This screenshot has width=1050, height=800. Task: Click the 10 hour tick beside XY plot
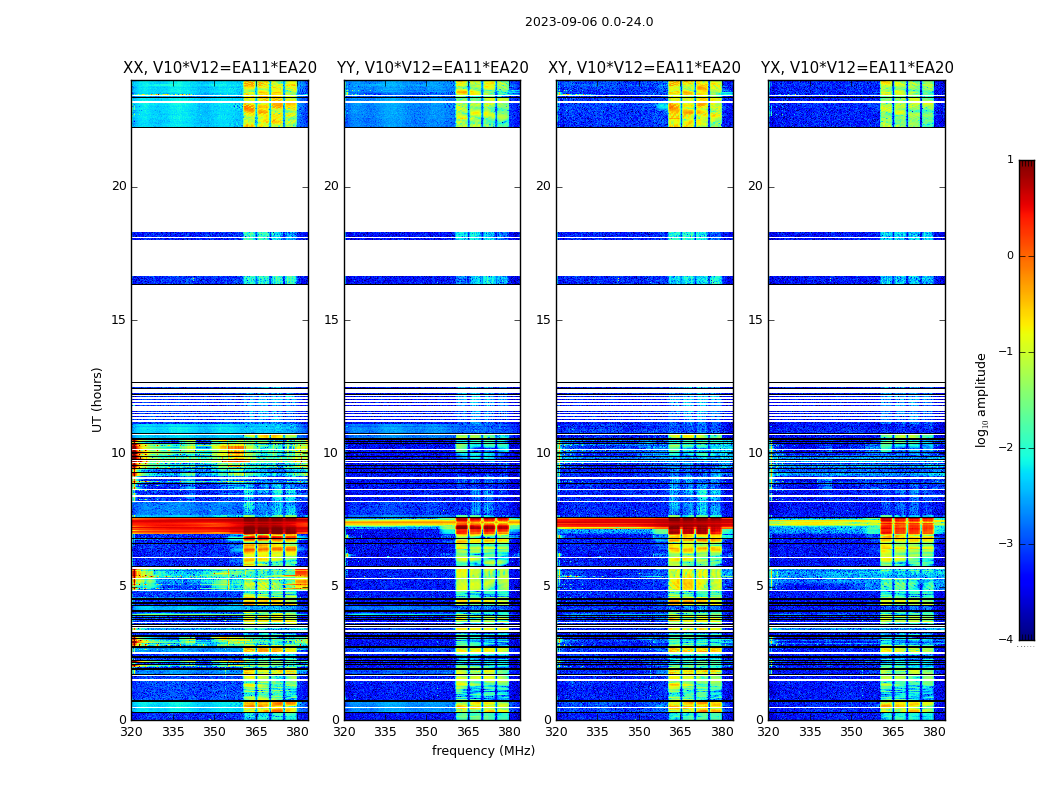(543, 453)
